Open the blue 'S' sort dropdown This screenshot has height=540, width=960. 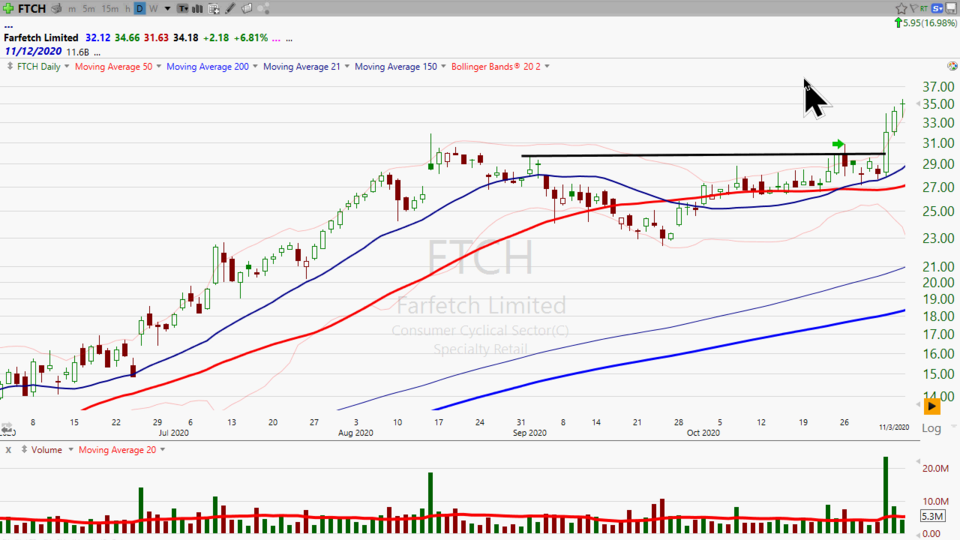(937, 8)
